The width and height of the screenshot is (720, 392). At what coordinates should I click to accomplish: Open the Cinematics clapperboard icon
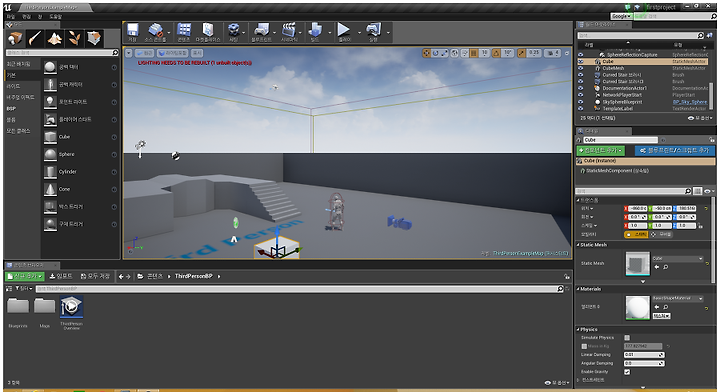pos(288,30)
